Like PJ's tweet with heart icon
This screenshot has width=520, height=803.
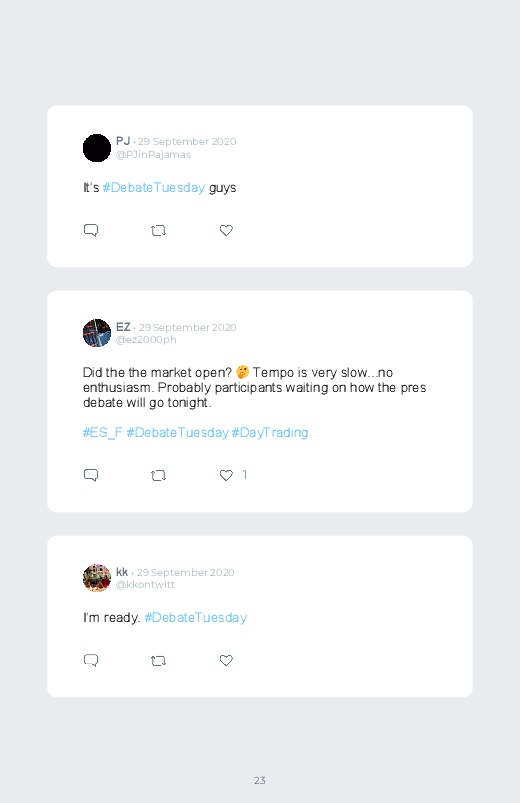(x=226, y=230)
